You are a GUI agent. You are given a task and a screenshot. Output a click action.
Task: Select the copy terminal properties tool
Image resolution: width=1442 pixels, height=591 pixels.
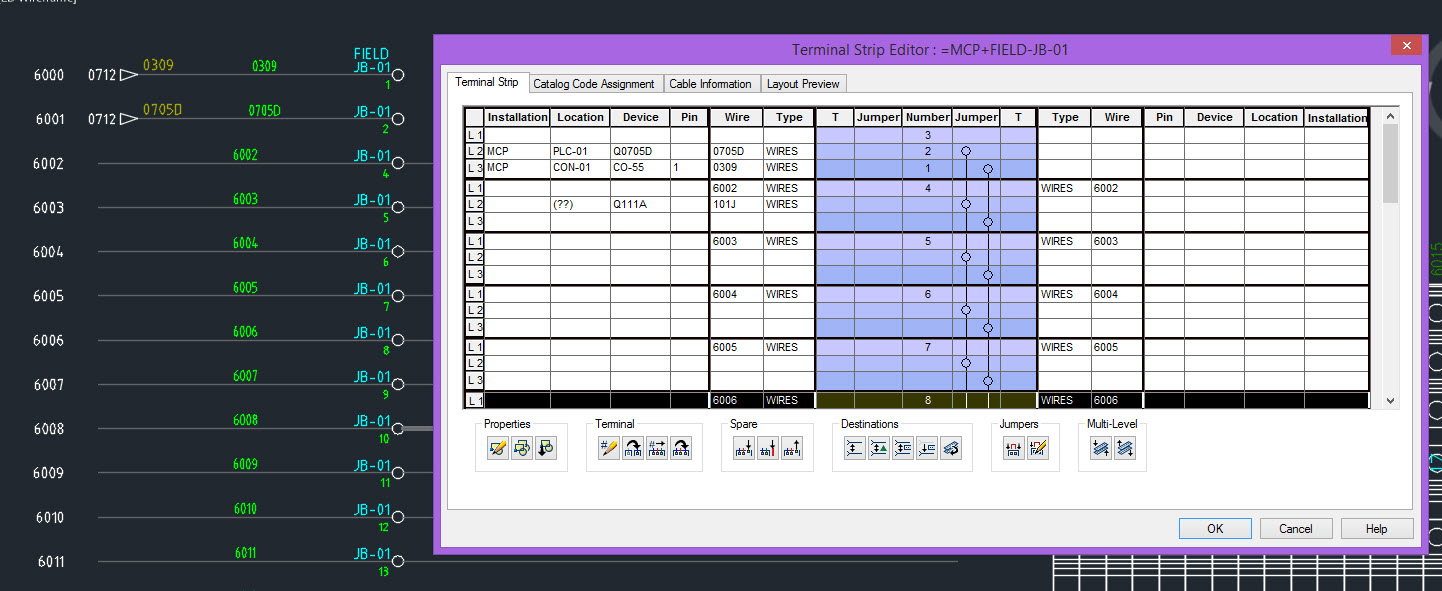pyautogui.click(x=521, y=448)
